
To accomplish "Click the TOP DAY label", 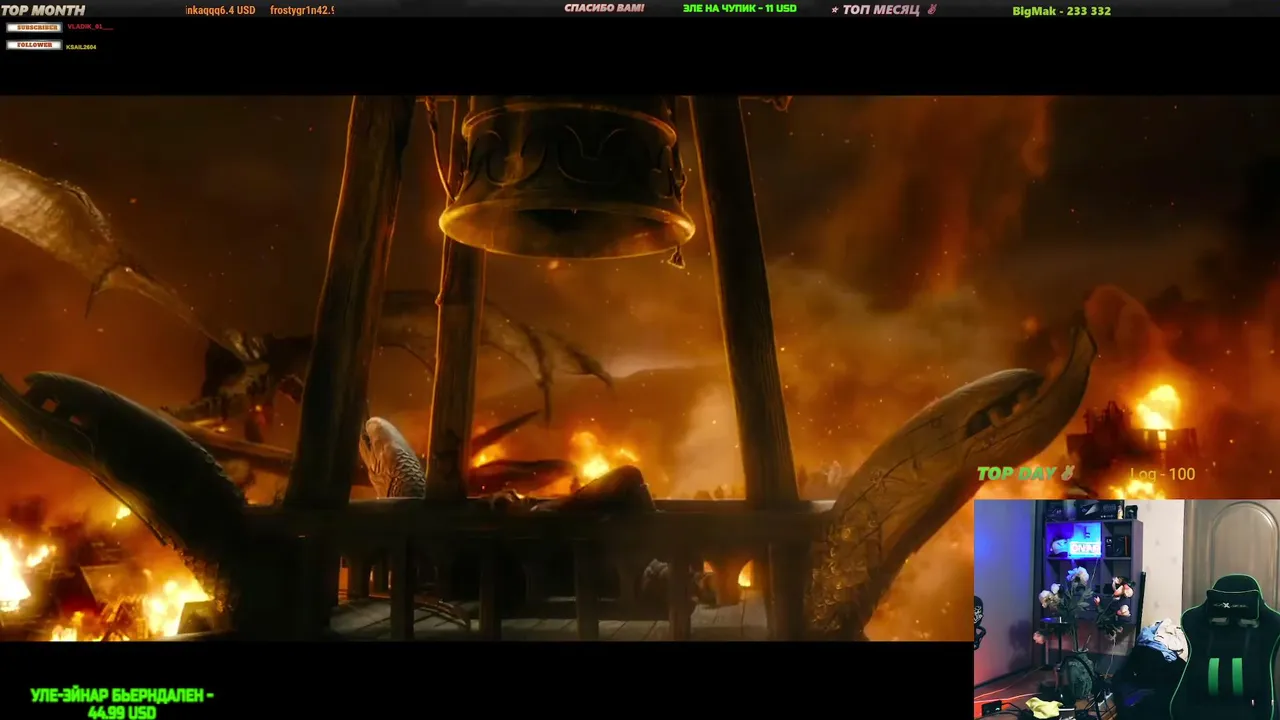I will [1017, 473].
